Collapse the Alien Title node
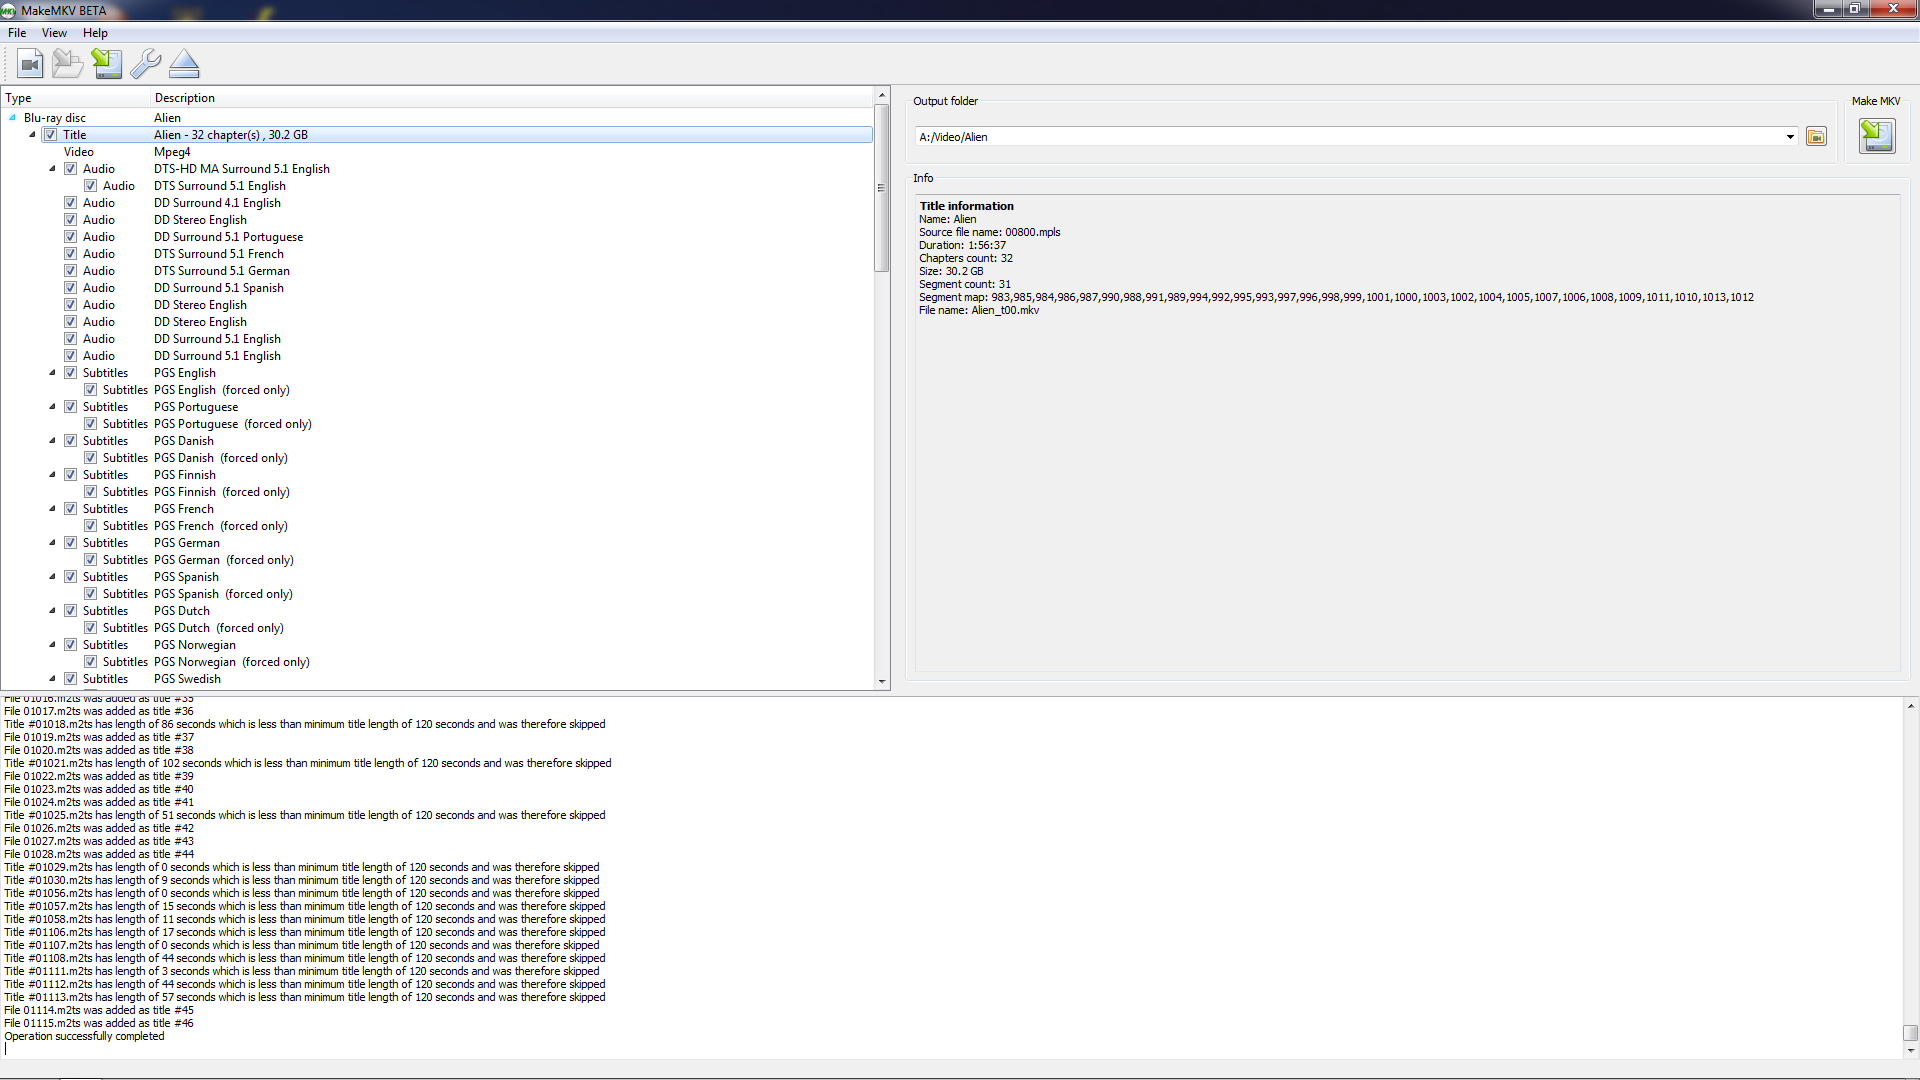Screen dimensions: 1920x1080 click(32, 135)
